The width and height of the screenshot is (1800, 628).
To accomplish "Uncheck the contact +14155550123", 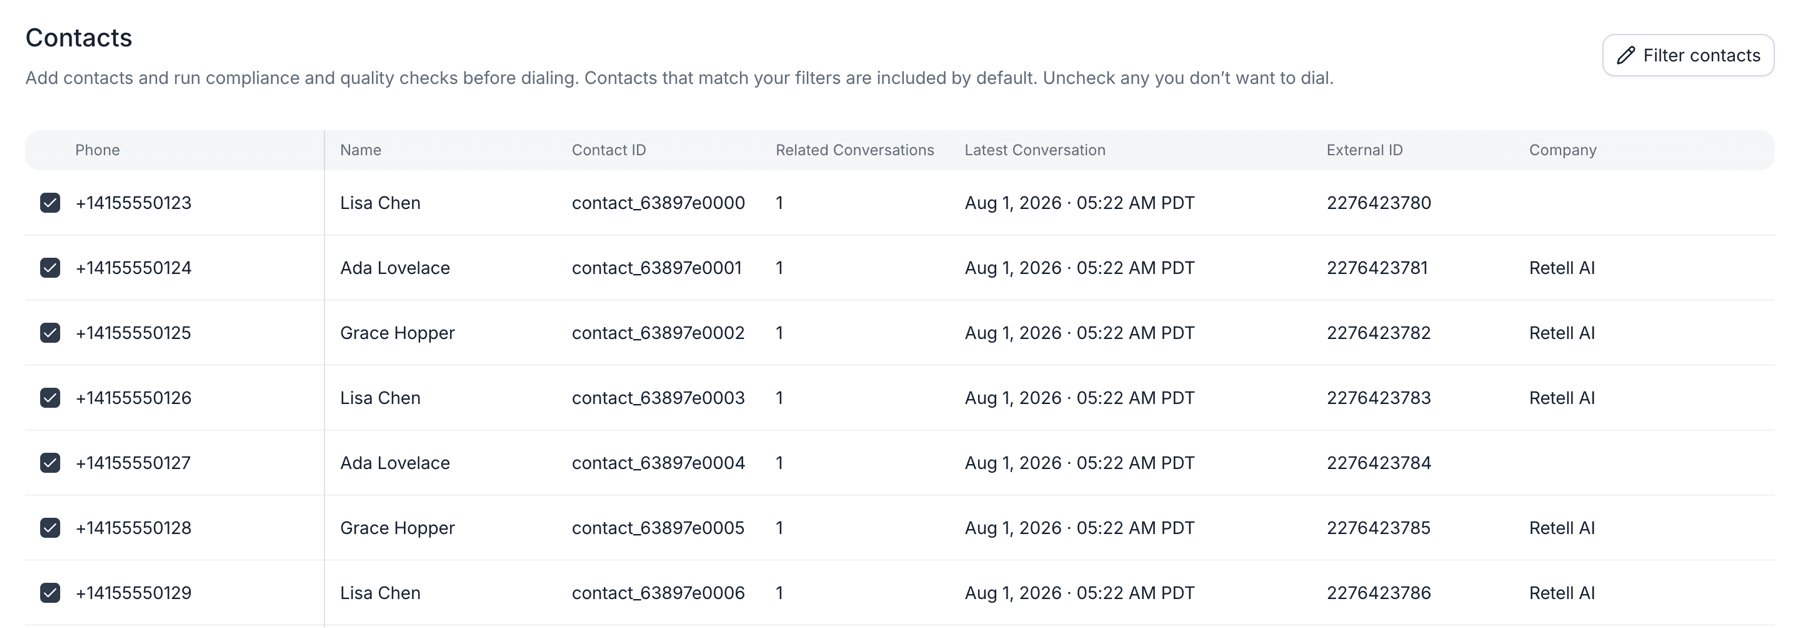I will click(x=50, y=203).
